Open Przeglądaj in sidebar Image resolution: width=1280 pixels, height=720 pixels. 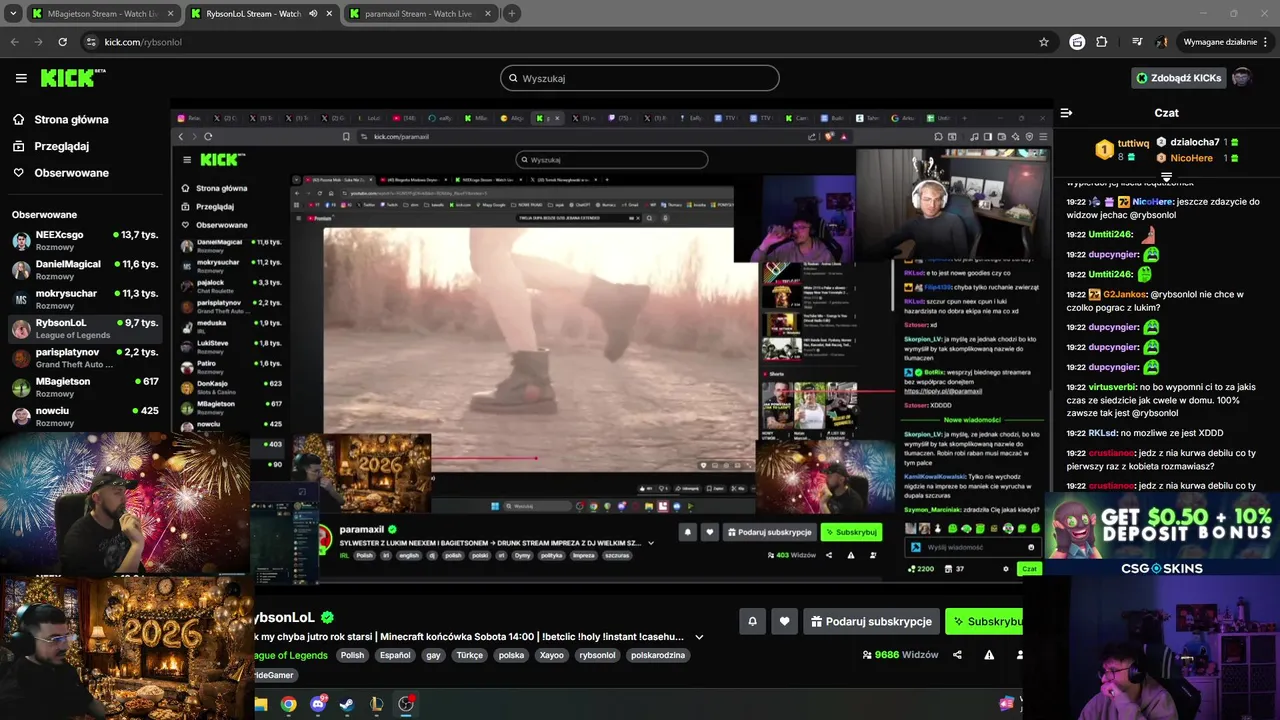coord(62,146)
